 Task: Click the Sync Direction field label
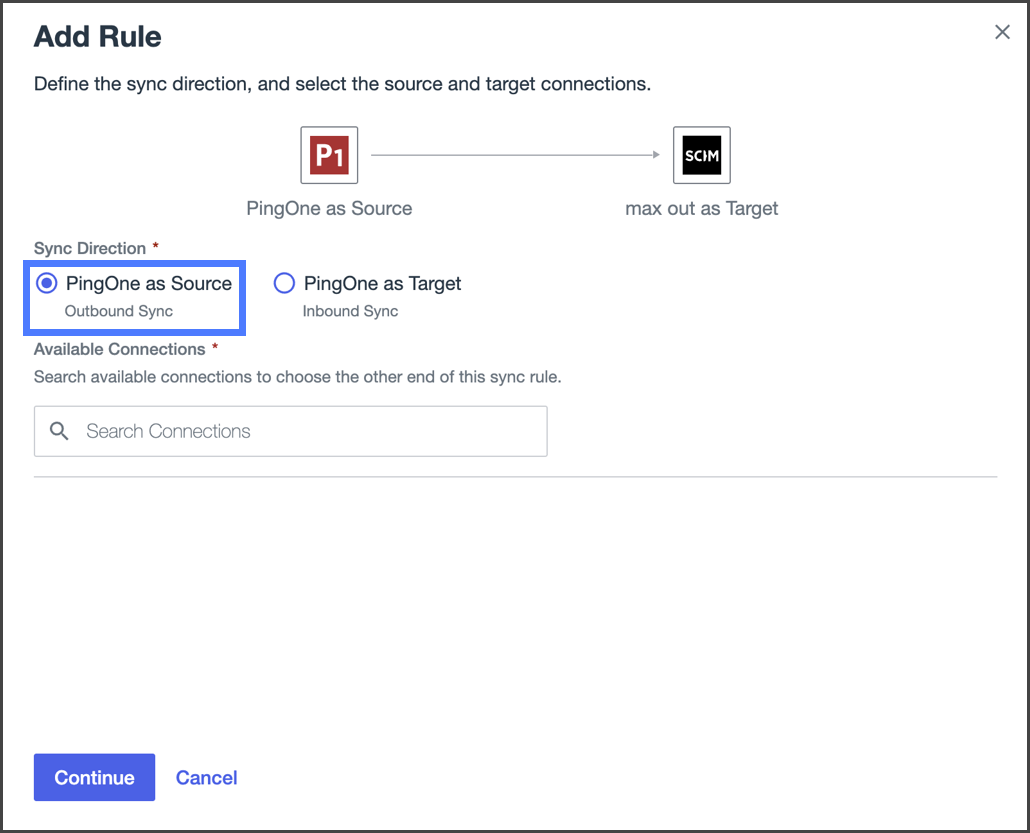click(90, 248)
